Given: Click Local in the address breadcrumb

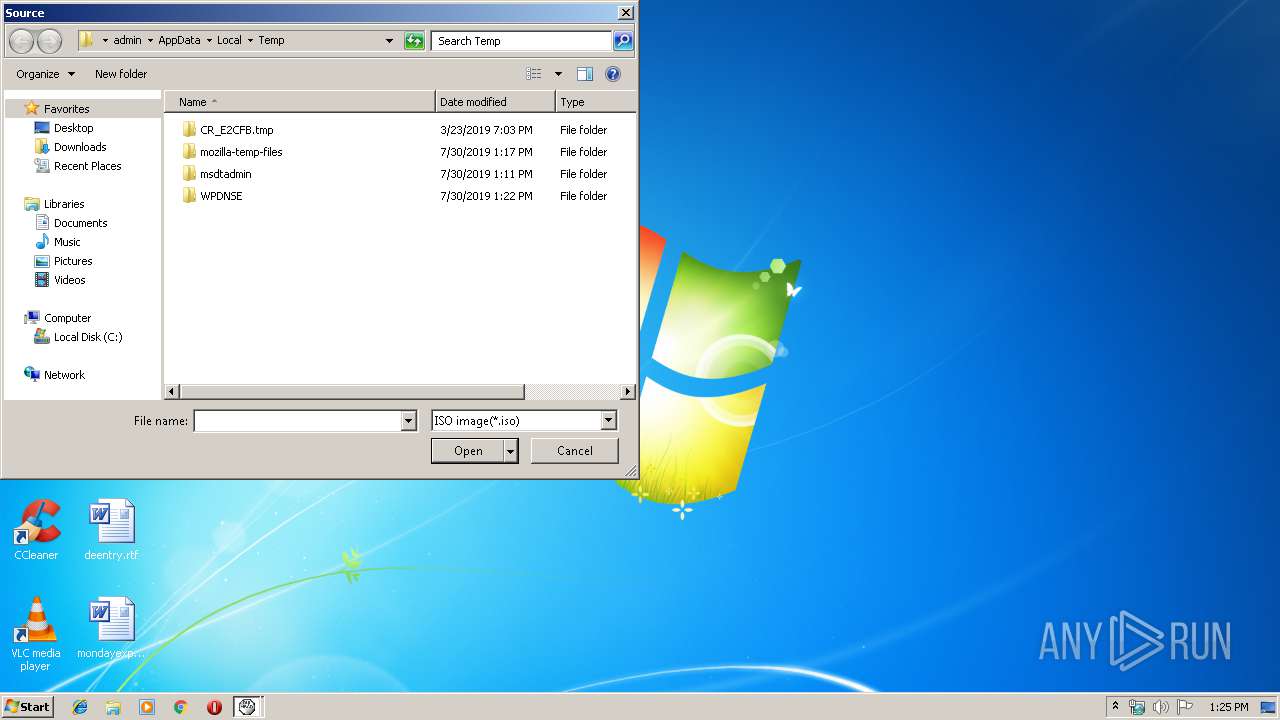Looking at the screenshot, I should click(x=229, y=41).
